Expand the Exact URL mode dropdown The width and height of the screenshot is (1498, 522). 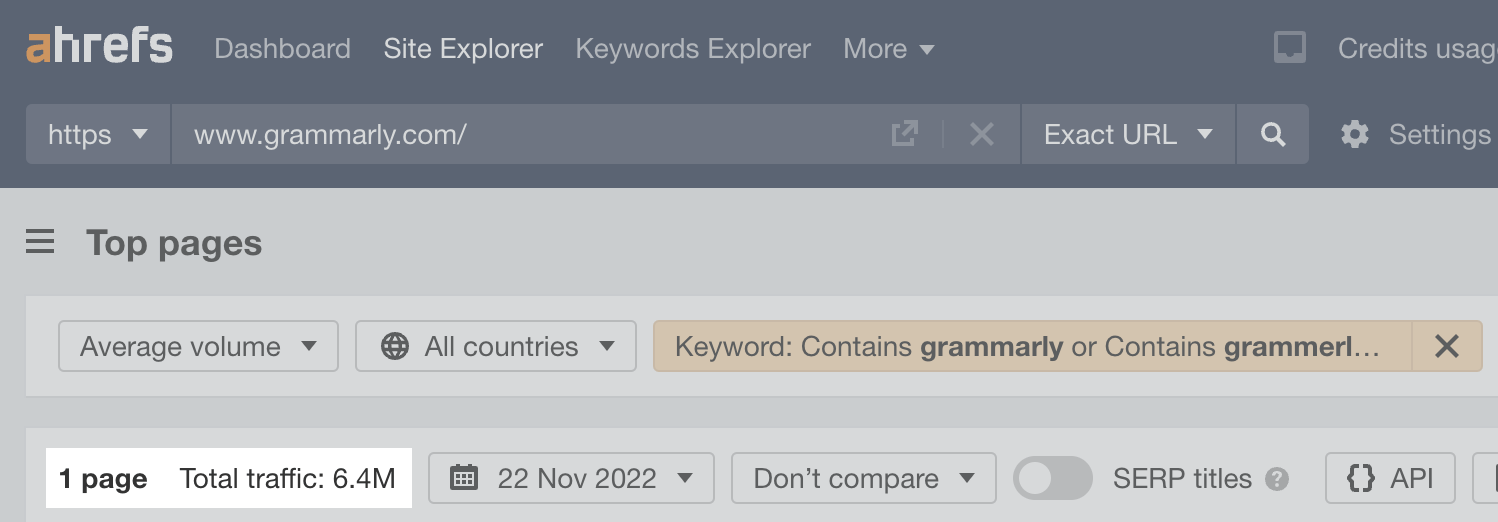click(x=1128, y=134)
